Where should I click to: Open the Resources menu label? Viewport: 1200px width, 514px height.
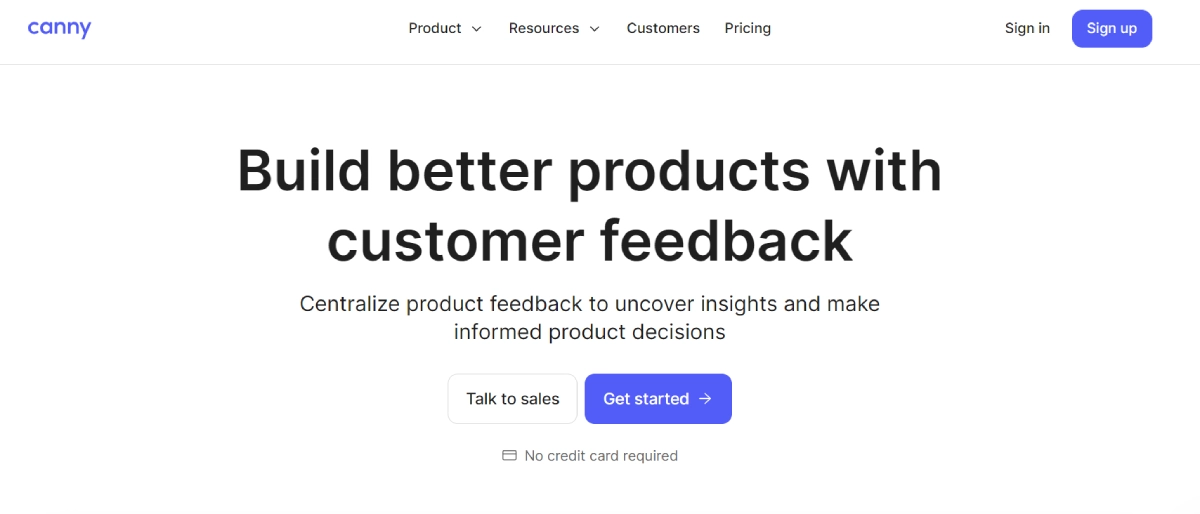[544, 28]
